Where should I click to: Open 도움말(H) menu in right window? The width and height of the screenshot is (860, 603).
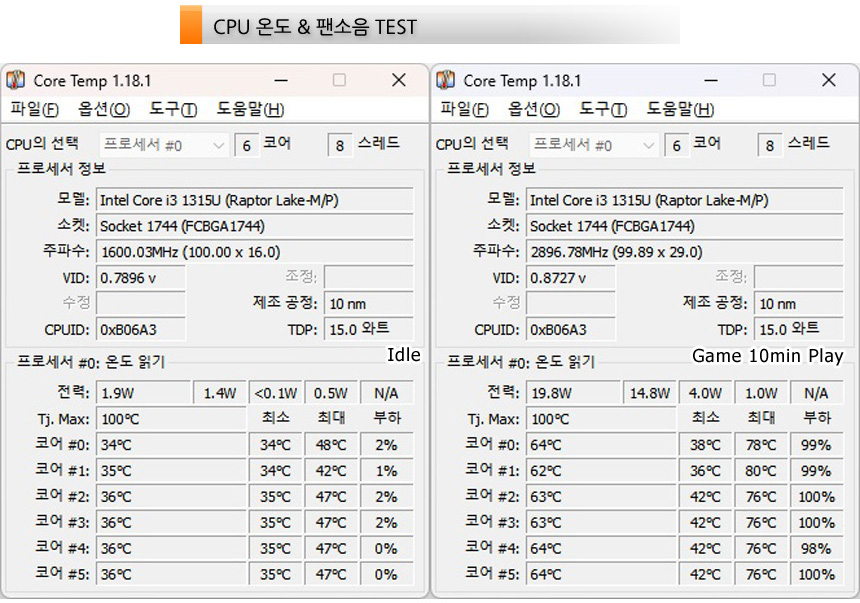click(x=680, y=109)
